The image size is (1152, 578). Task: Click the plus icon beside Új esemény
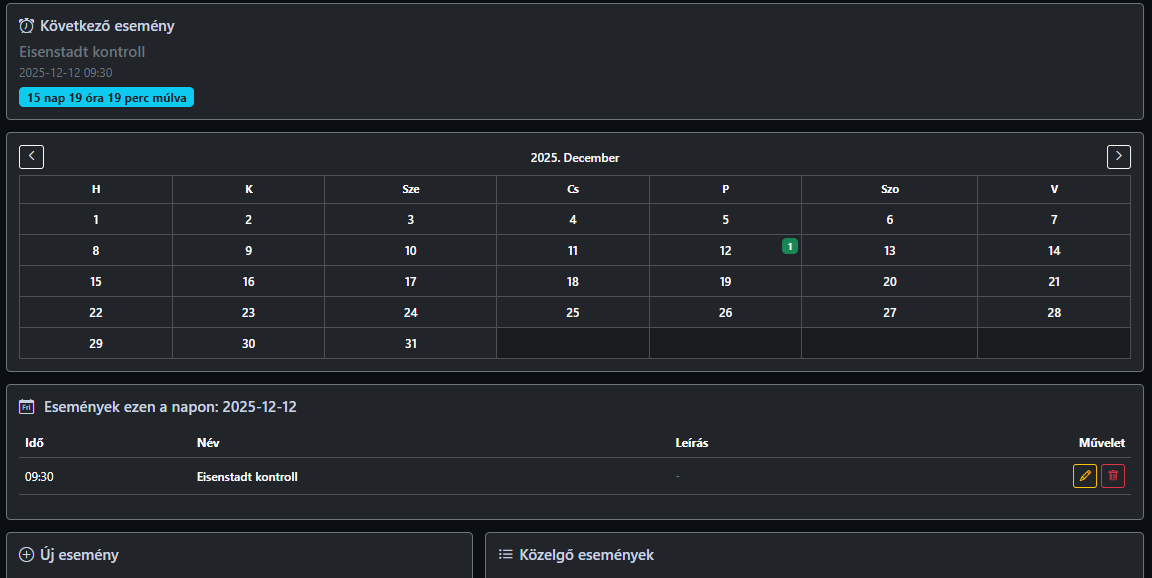(x=27, y=555)
